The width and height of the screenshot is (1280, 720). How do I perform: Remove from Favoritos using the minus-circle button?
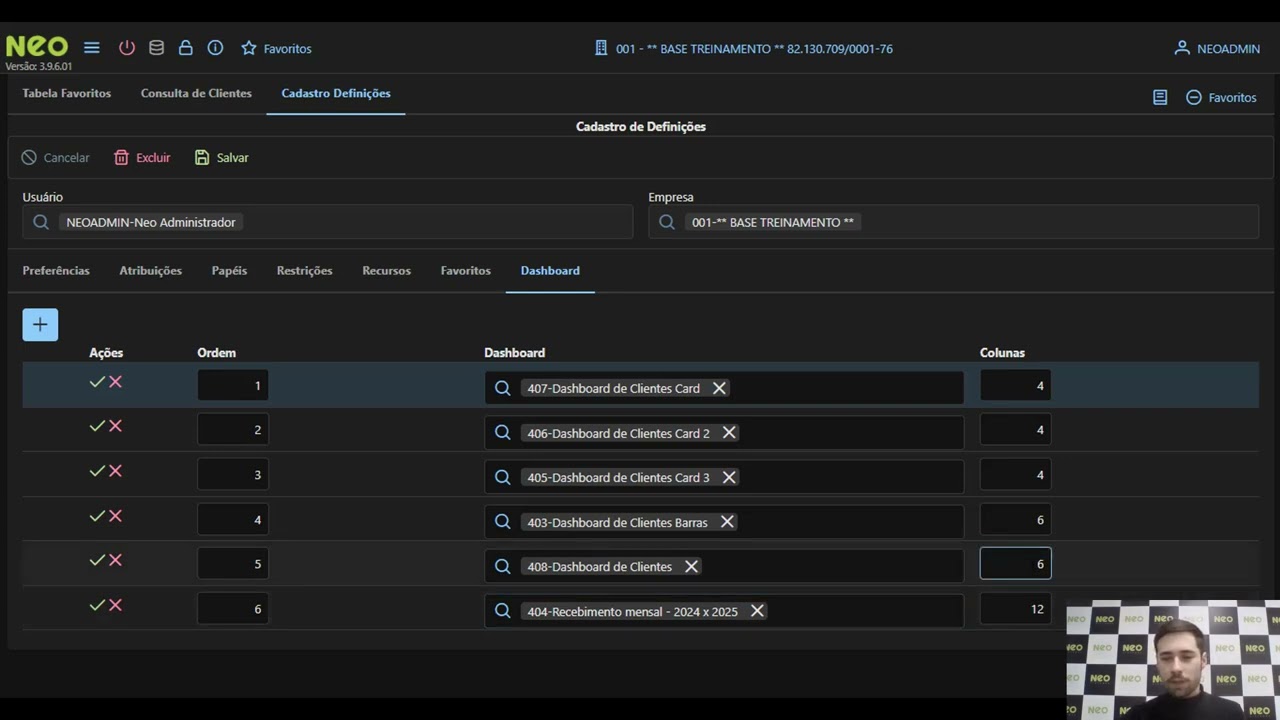1221,97
